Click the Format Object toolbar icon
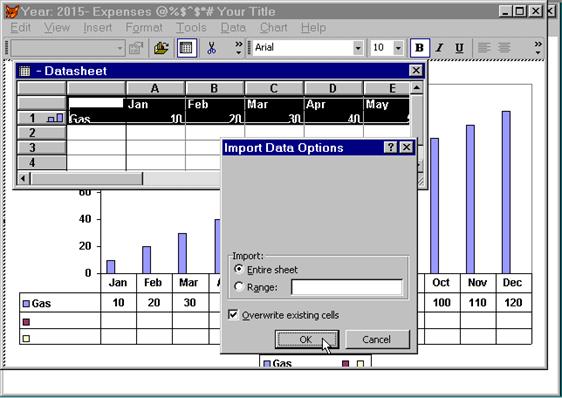Viewport: 562px width, 398px height. click(136, 48)
